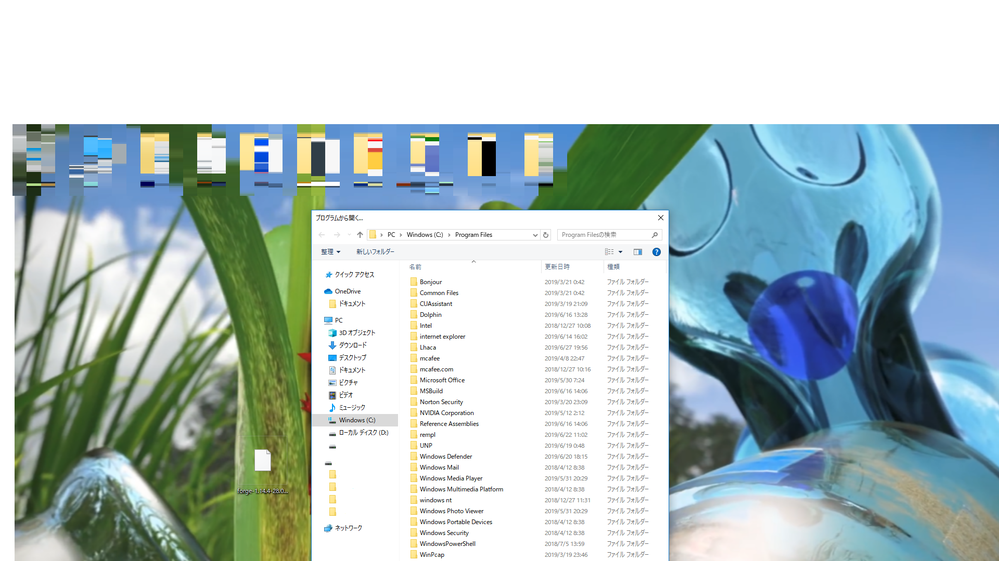Viewport: 999px width, 561px height.
Task: Click the forward navigation arrow
Action: (336, 235)
